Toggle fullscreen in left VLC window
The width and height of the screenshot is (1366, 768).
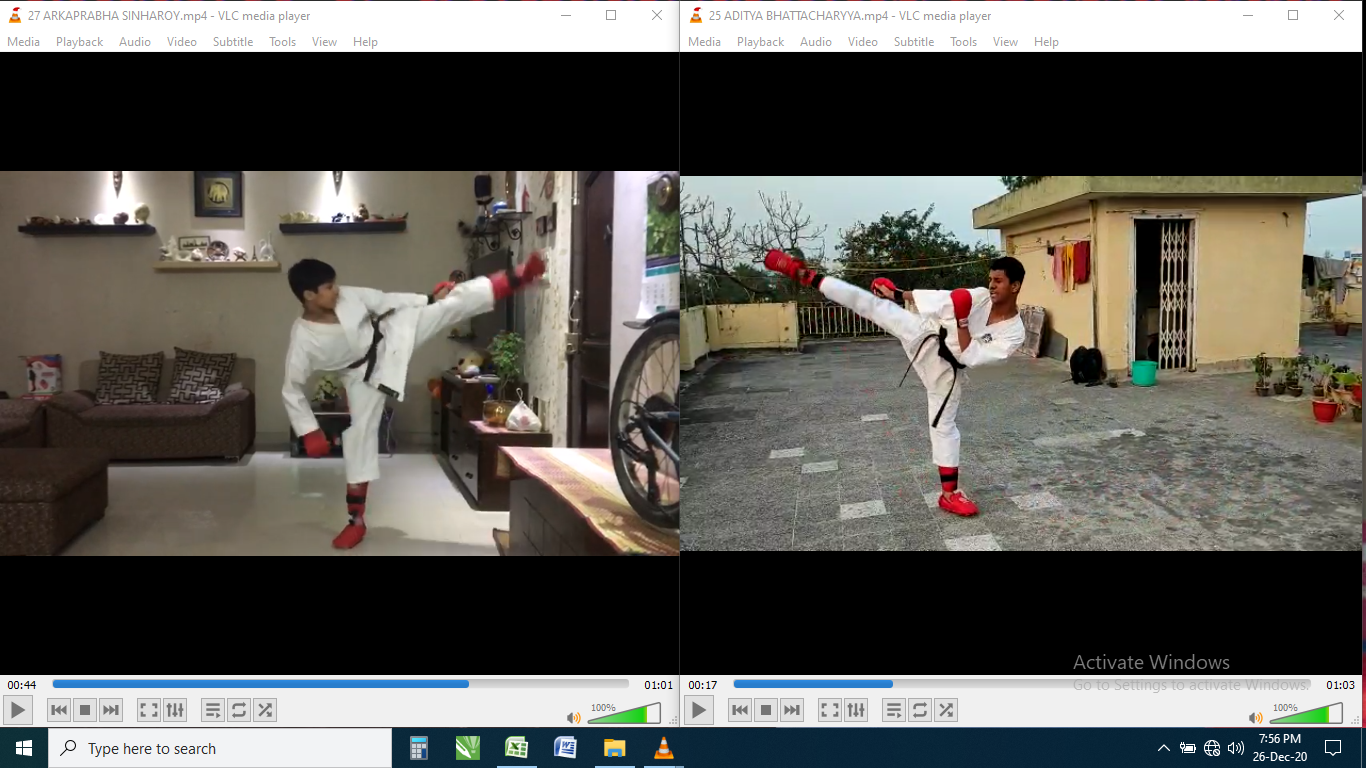148,710
